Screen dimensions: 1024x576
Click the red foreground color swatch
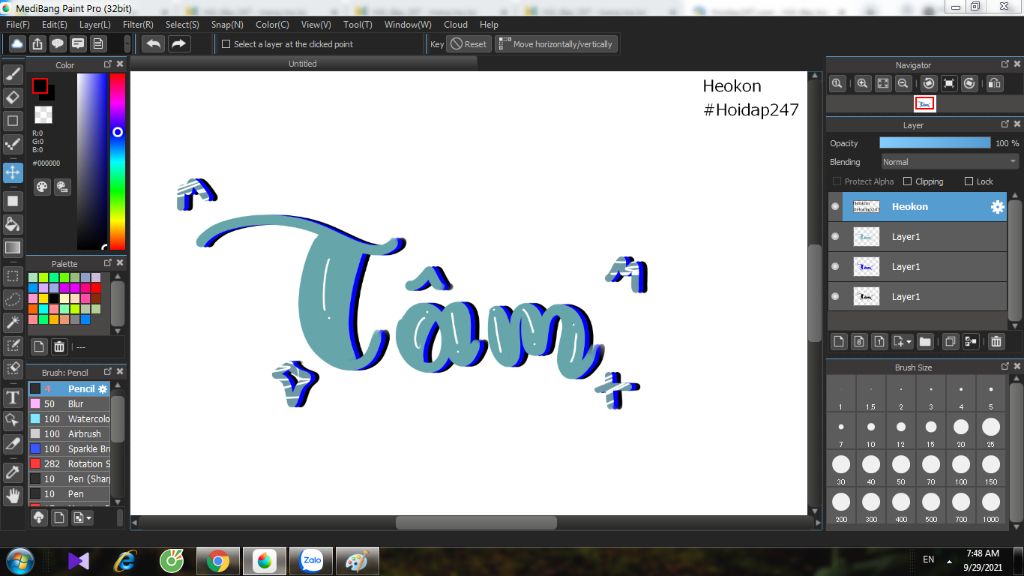[40, 86]
